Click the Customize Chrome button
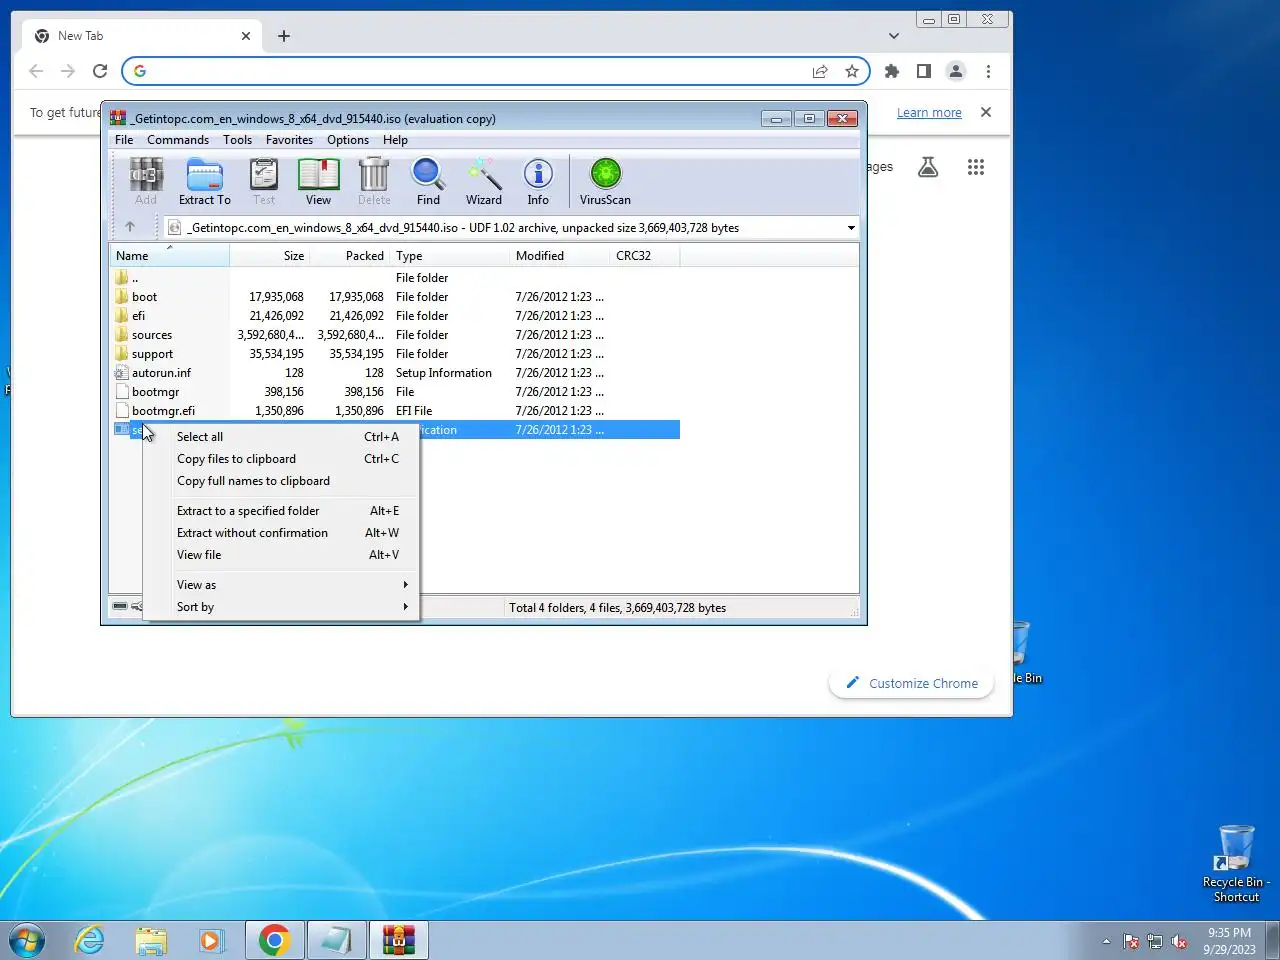Viewport: 1280px width, 960px height. (x=911, y=683)
